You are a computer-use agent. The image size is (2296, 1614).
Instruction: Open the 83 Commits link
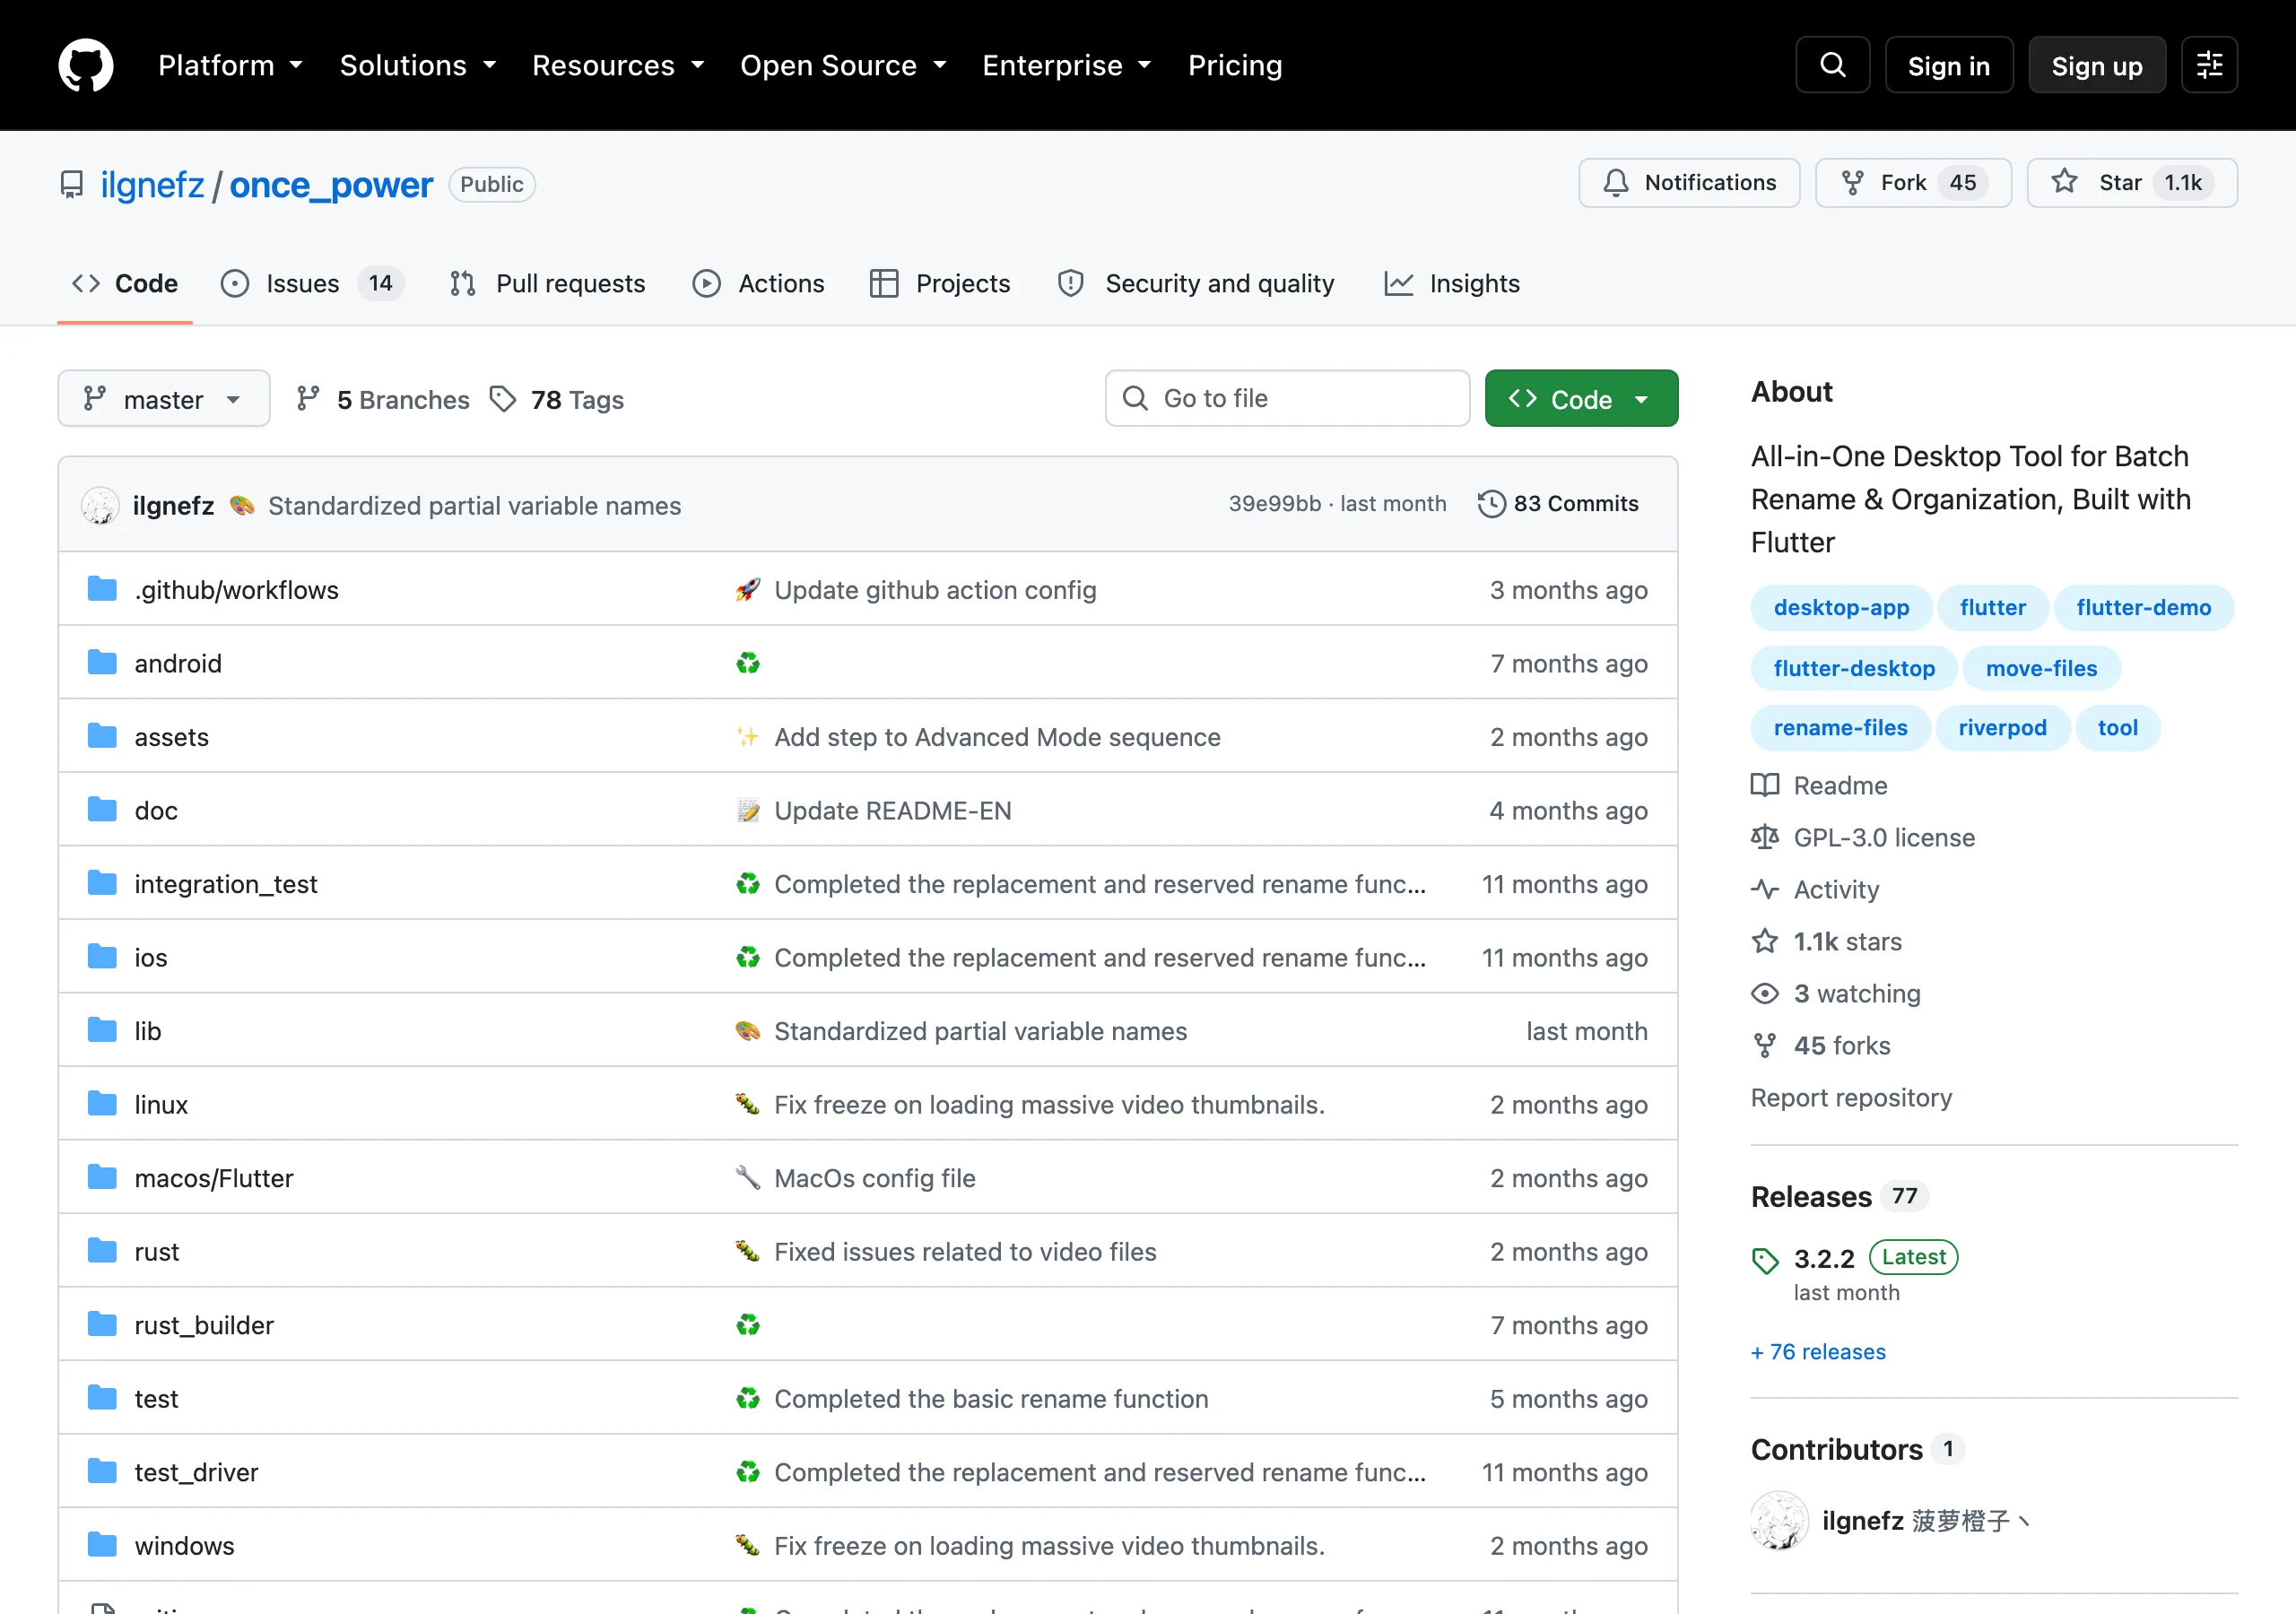pos(1558,504)
